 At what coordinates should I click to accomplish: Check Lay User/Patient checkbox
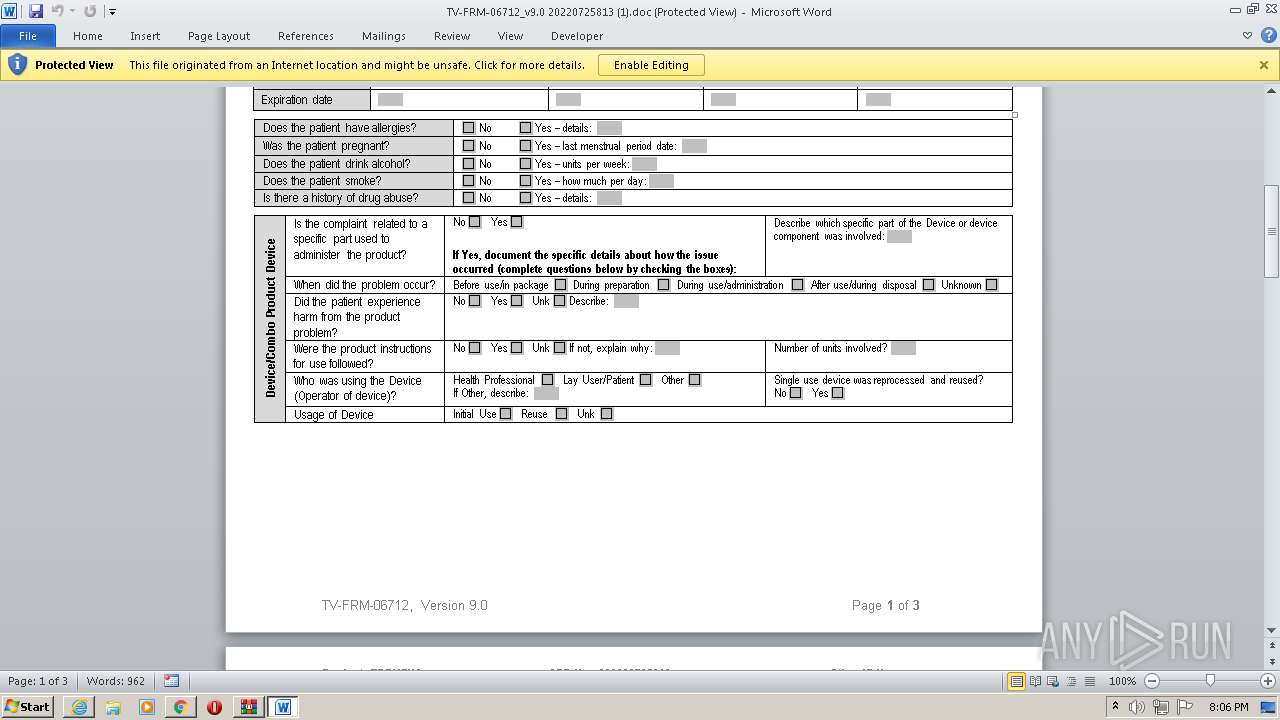click(645, 380)
